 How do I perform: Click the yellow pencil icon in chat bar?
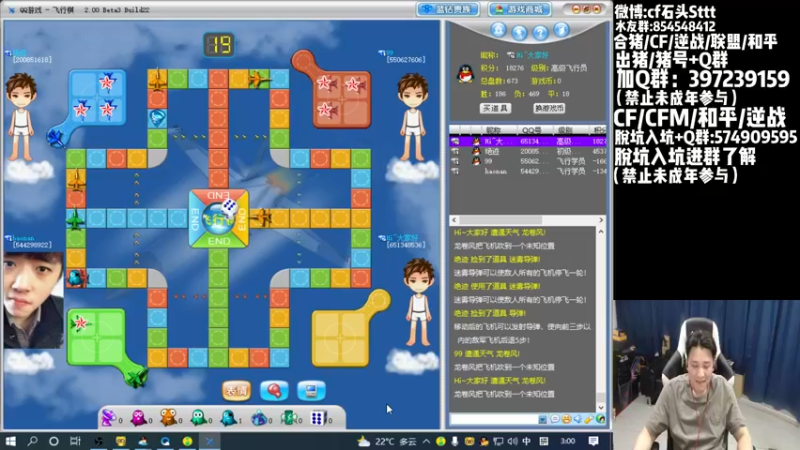(589, 419)
